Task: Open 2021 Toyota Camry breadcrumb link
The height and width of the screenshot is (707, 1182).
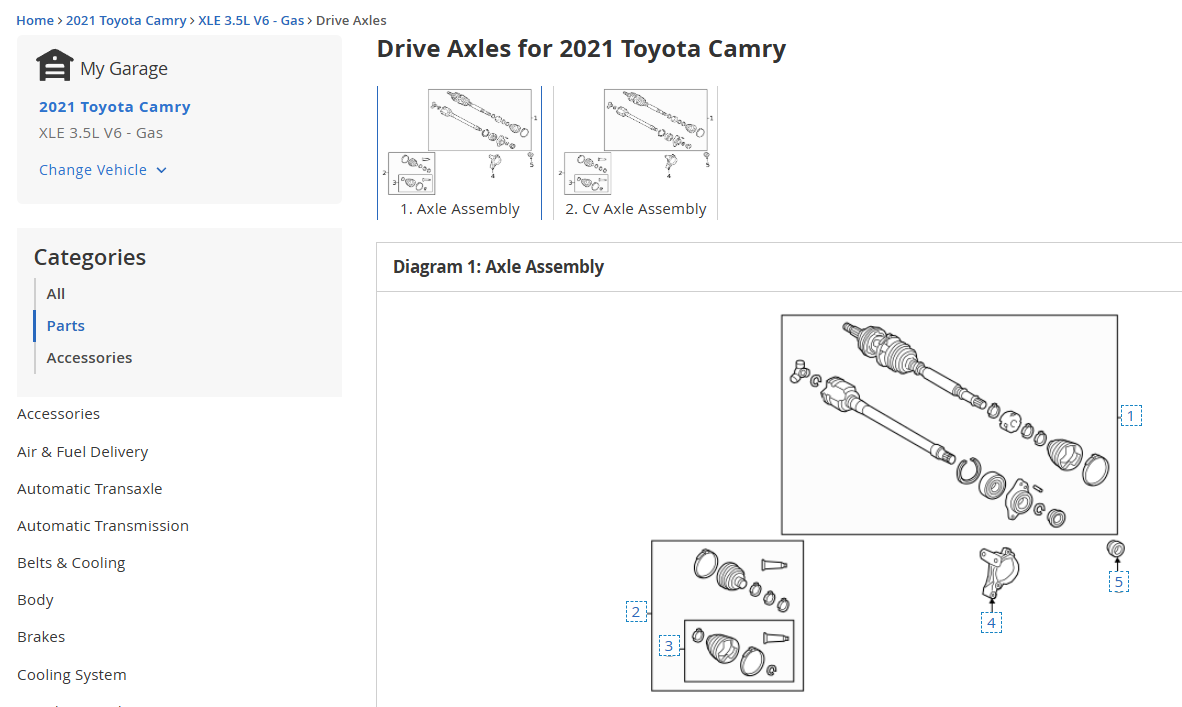Action: click(126, 20)
